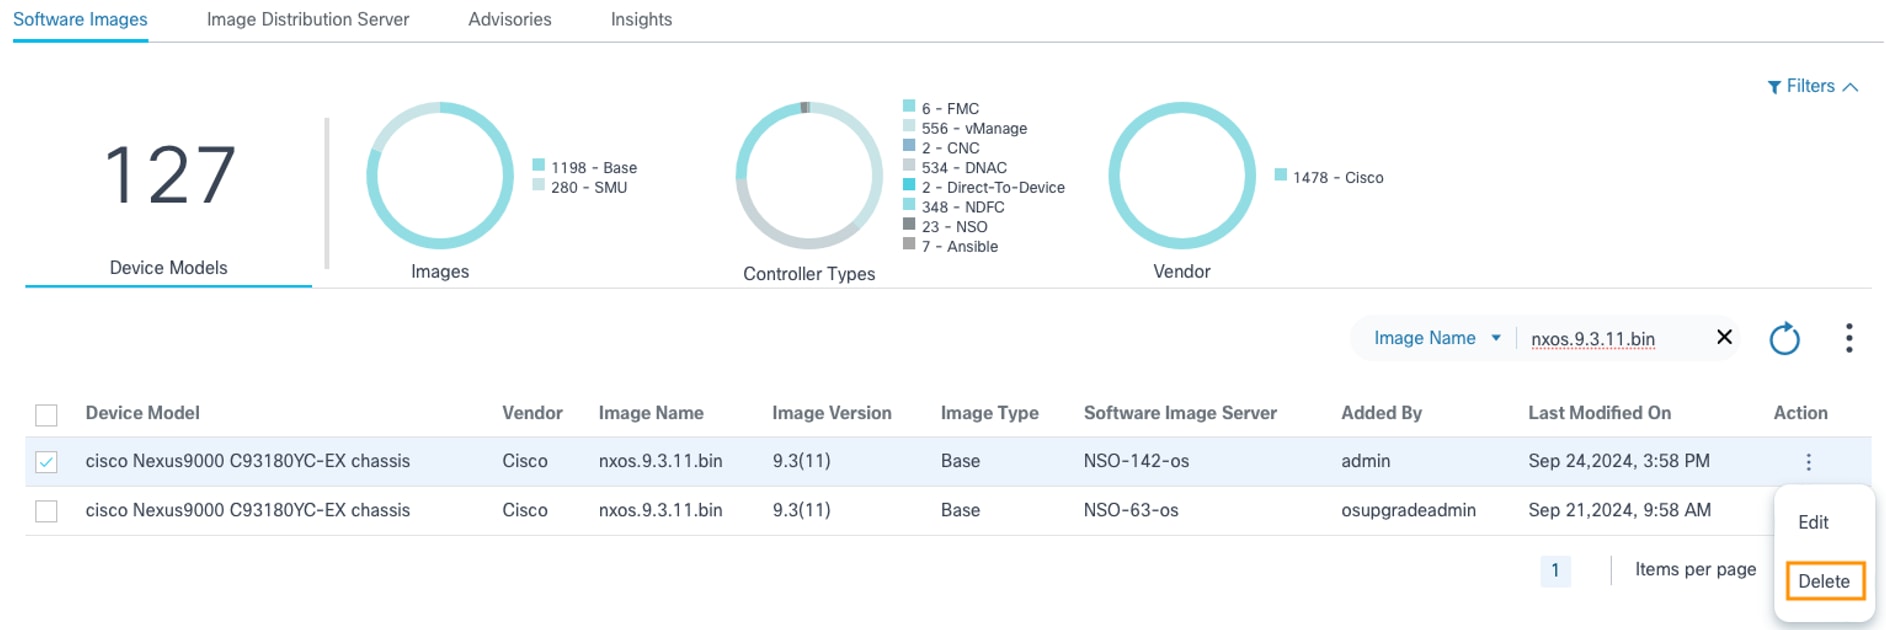This screenshot has height=630, width=1886.
Task: Click the Images donut chart
Action: coord(440,176)
